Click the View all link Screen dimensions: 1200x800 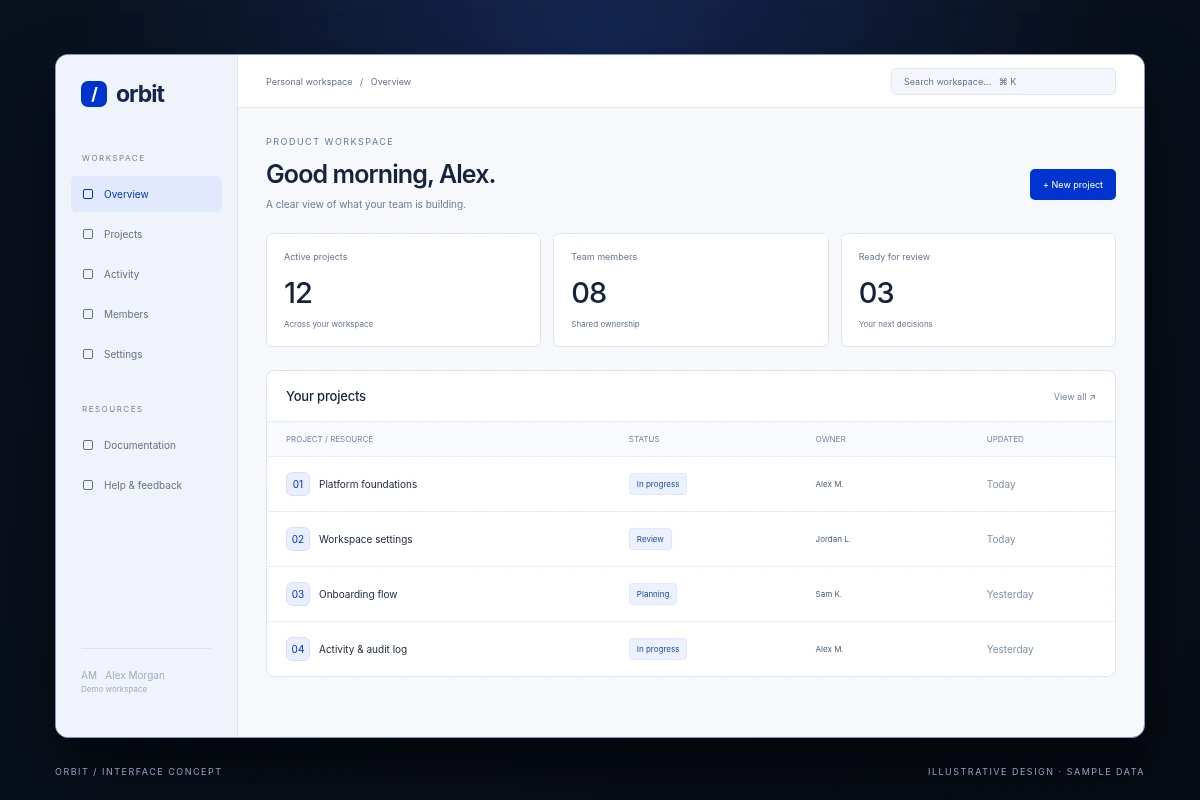(1075, 397)
